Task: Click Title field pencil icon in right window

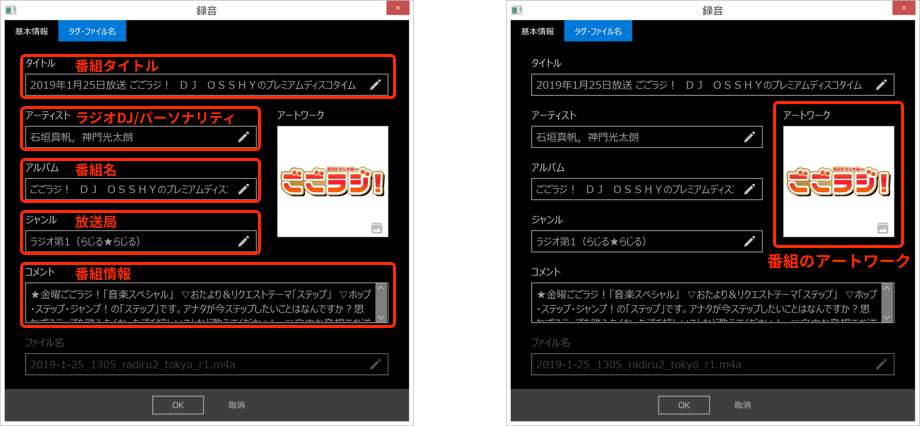Action: click(881, 84)
